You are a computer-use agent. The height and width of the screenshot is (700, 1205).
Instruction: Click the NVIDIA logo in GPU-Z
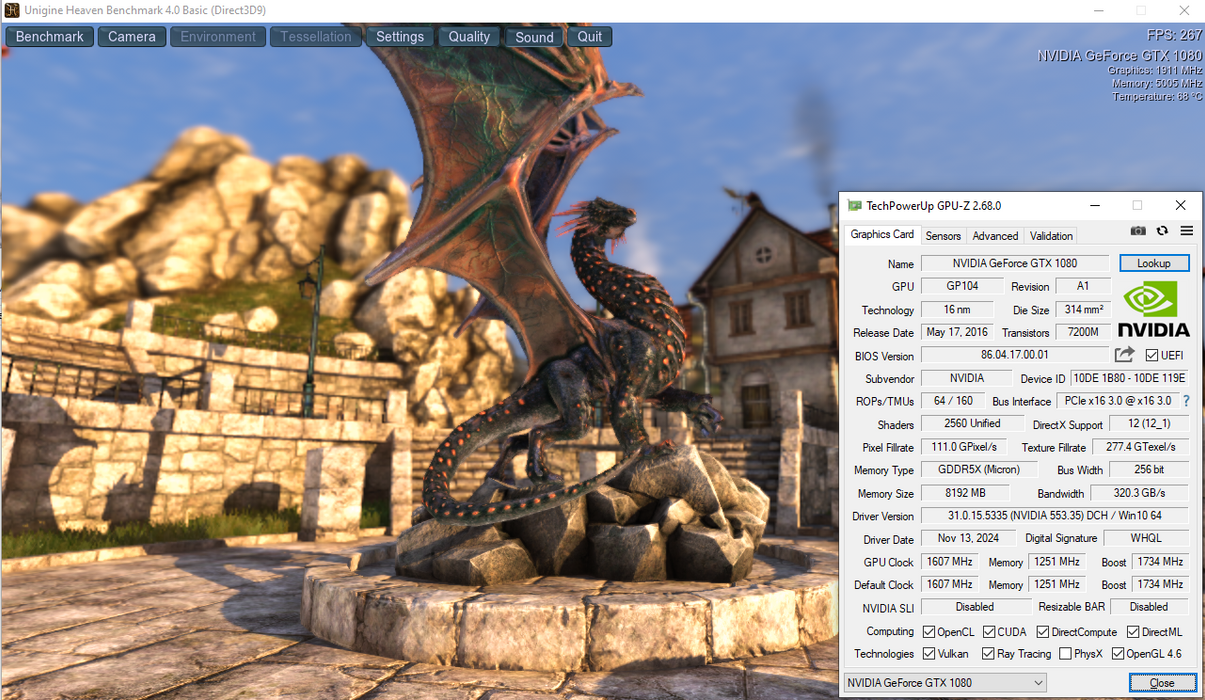click(1153, 309)
